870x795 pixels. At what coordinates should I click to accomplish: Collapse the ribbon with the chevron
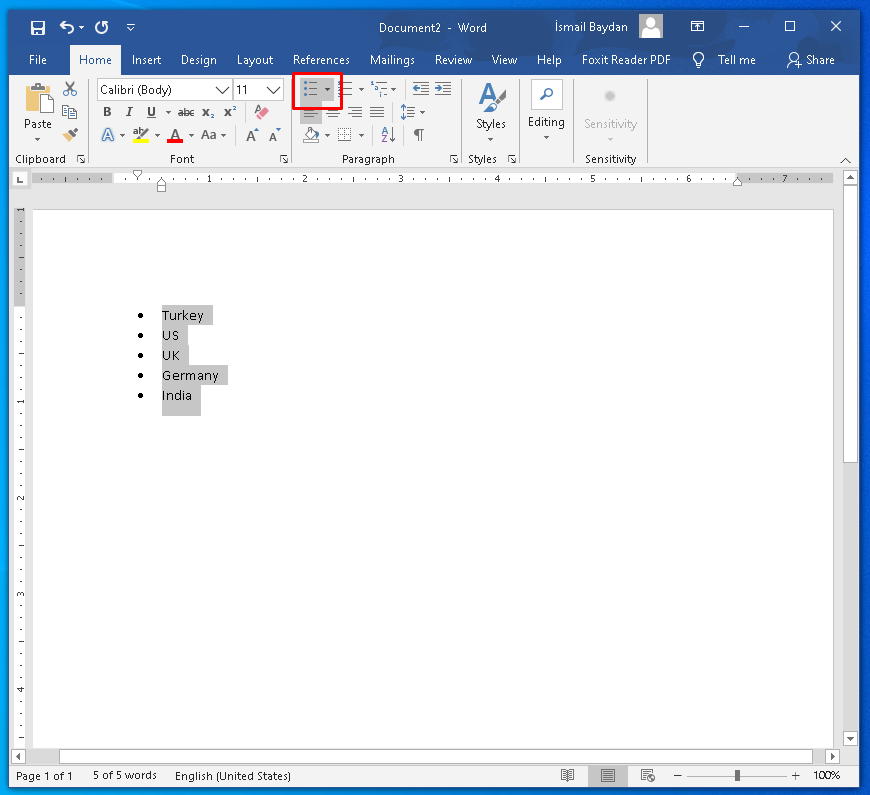[x=845, y=160]
